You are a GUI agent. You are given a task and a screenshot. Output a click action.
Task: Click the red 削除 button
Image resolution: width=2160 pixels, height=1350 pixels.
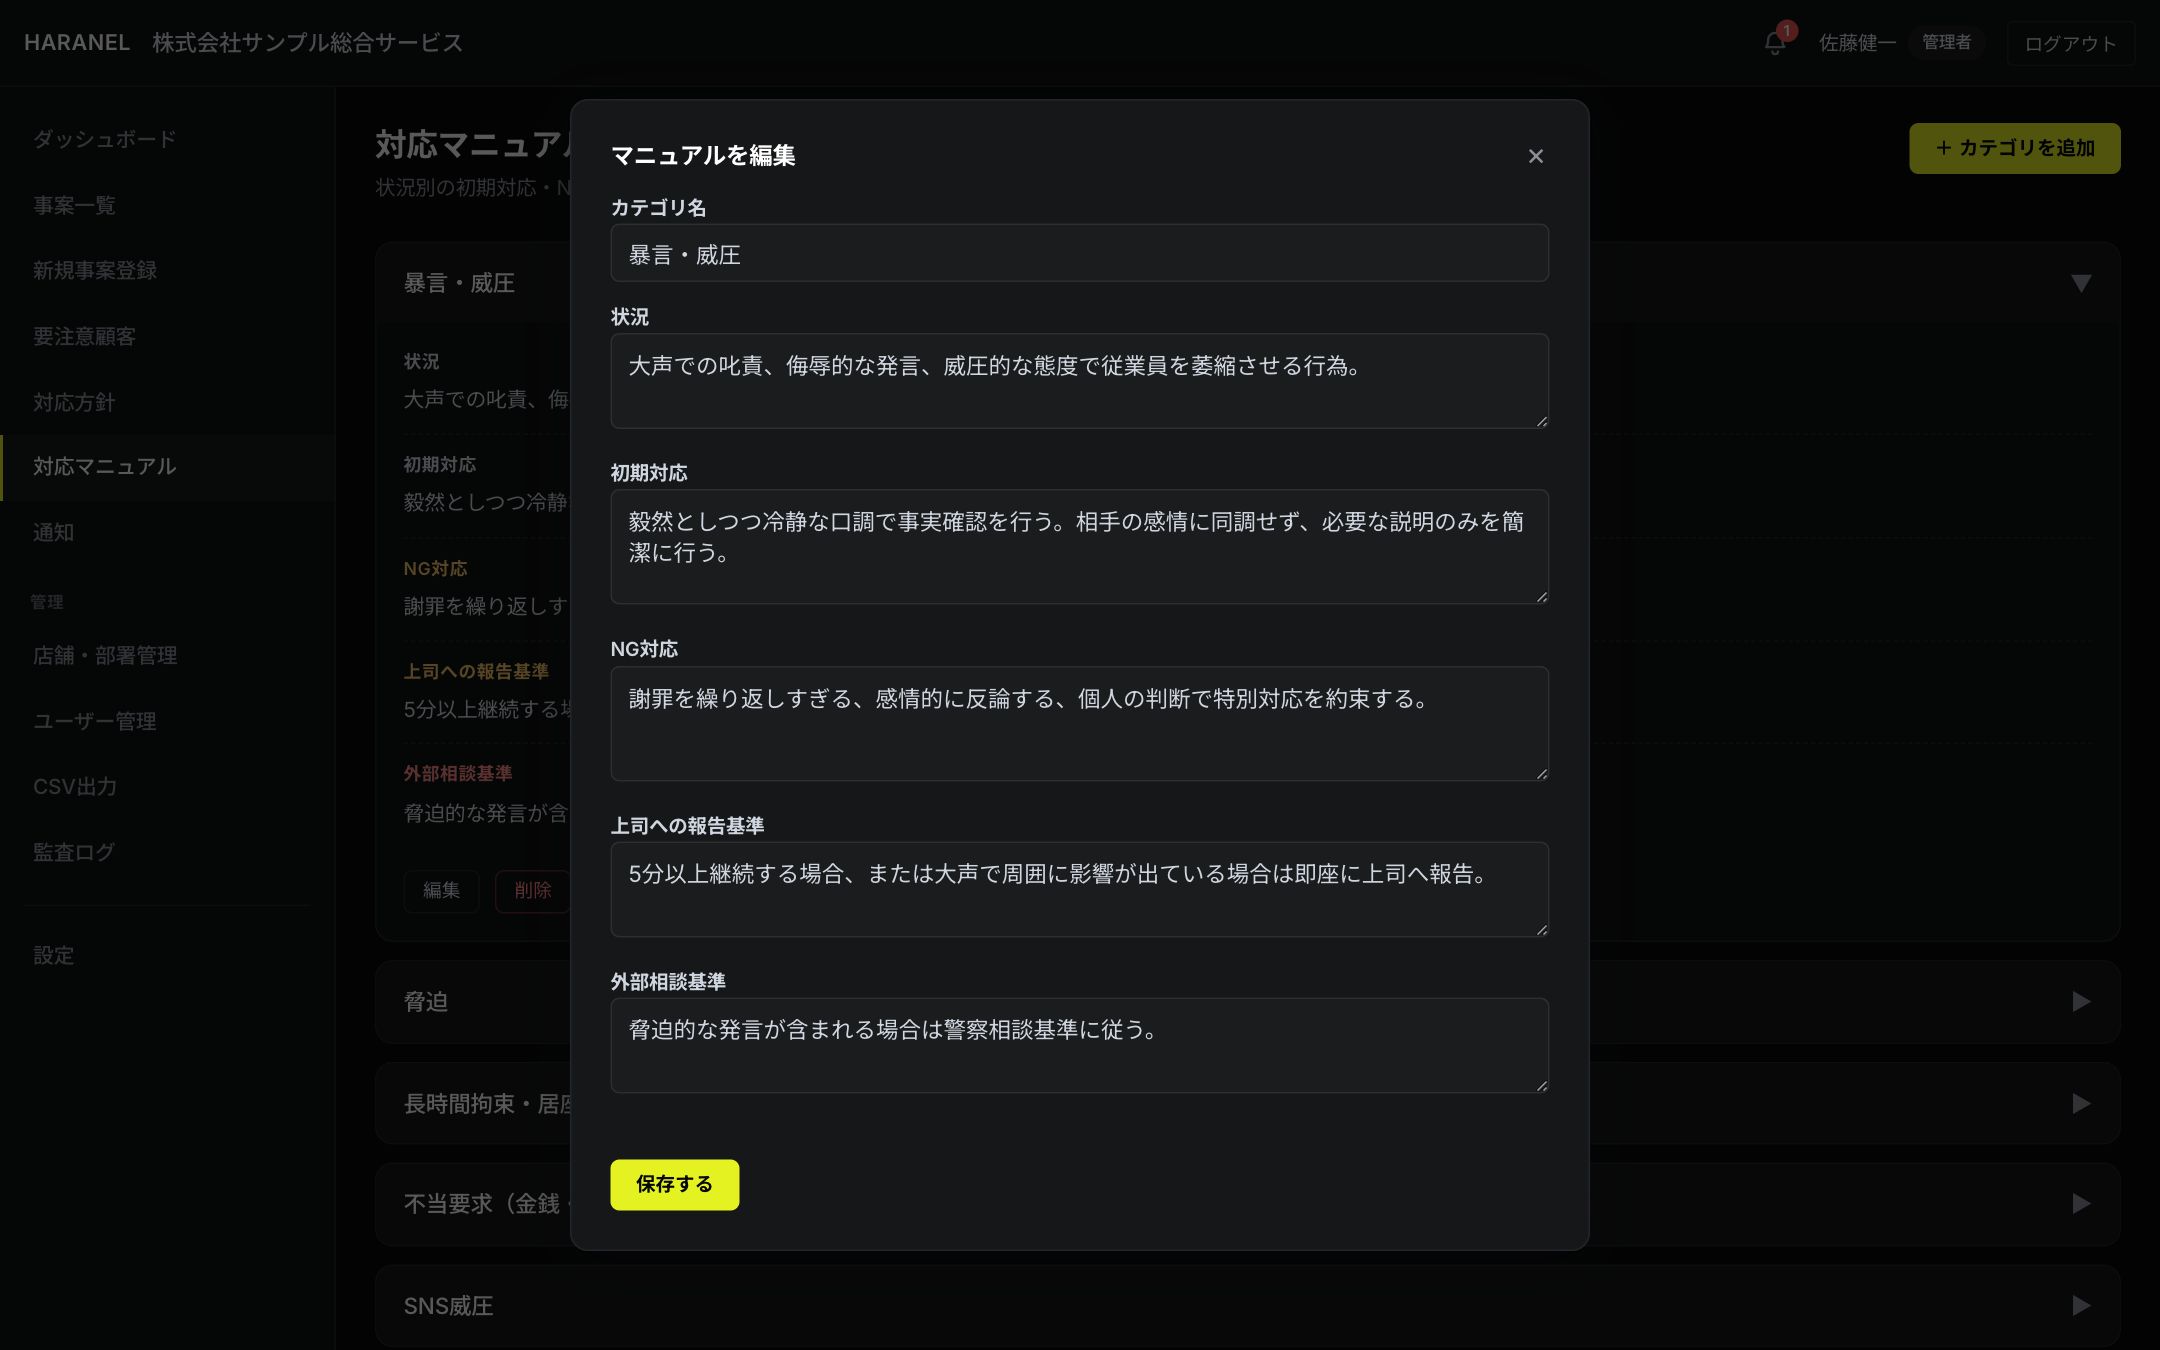coord(533,891)
